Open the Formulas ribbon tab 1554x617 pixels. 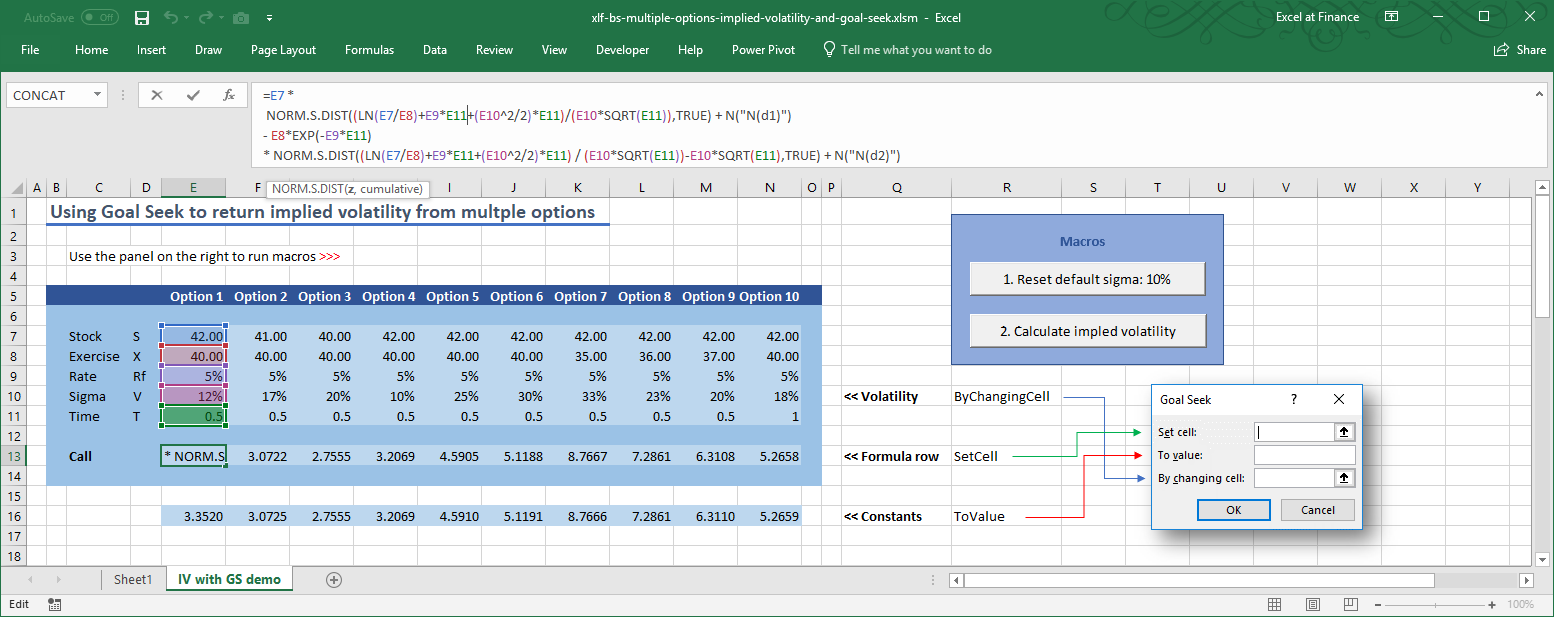pyautogui.click(x=369, y=50)
